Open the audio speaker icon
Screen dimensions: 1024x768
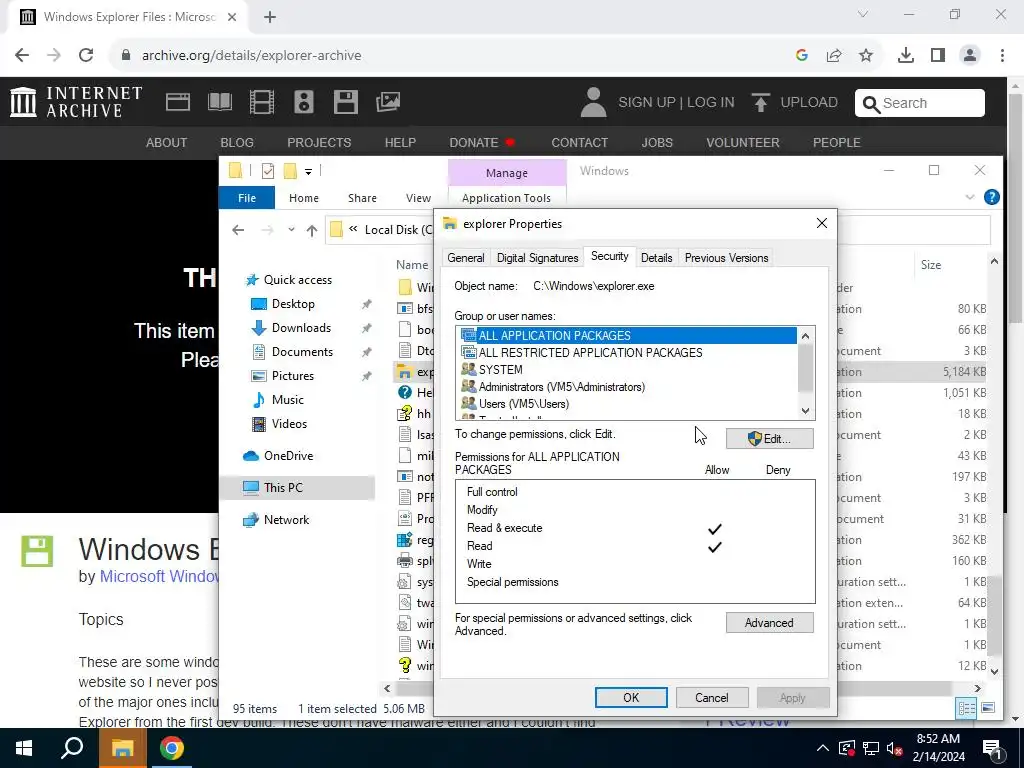304,102
